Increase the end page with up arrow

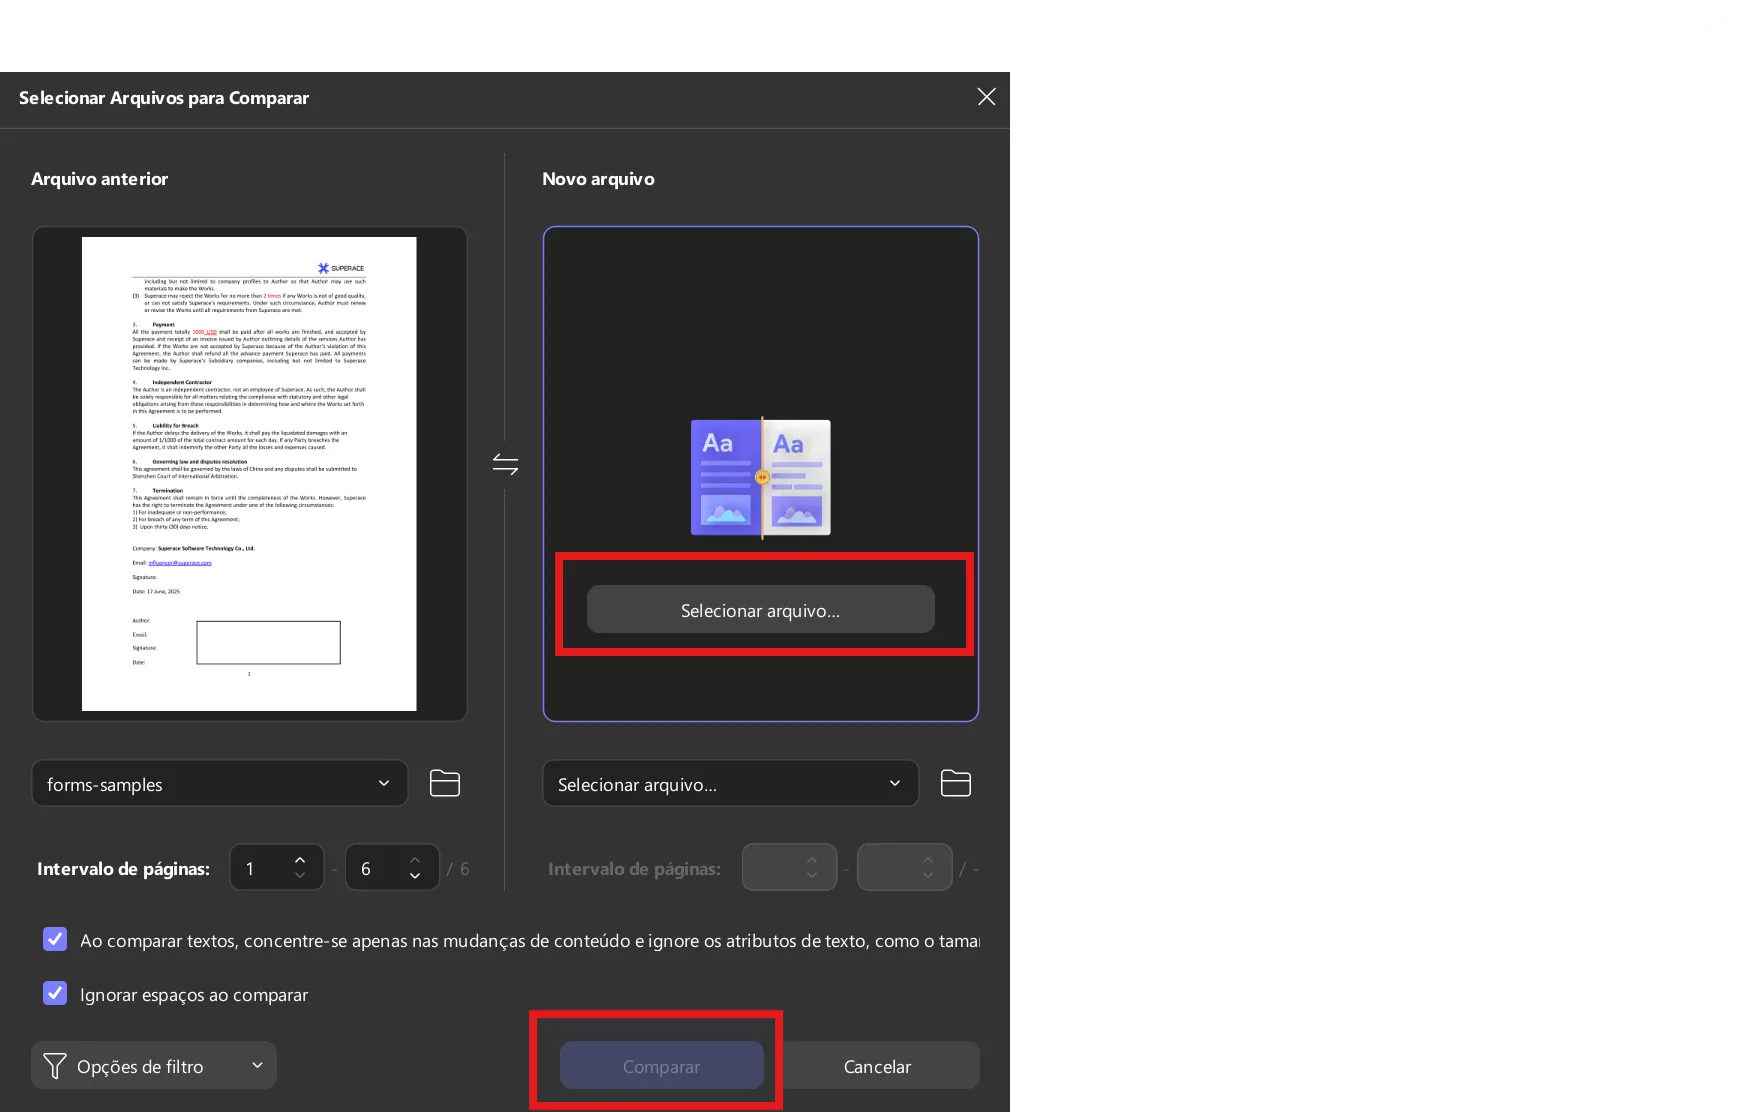(x=416, y=858)
